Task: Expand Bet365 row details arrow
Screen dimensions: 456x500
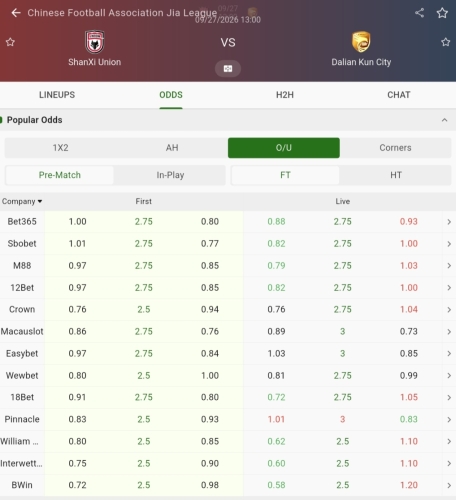Action: [x=449, y=222]
